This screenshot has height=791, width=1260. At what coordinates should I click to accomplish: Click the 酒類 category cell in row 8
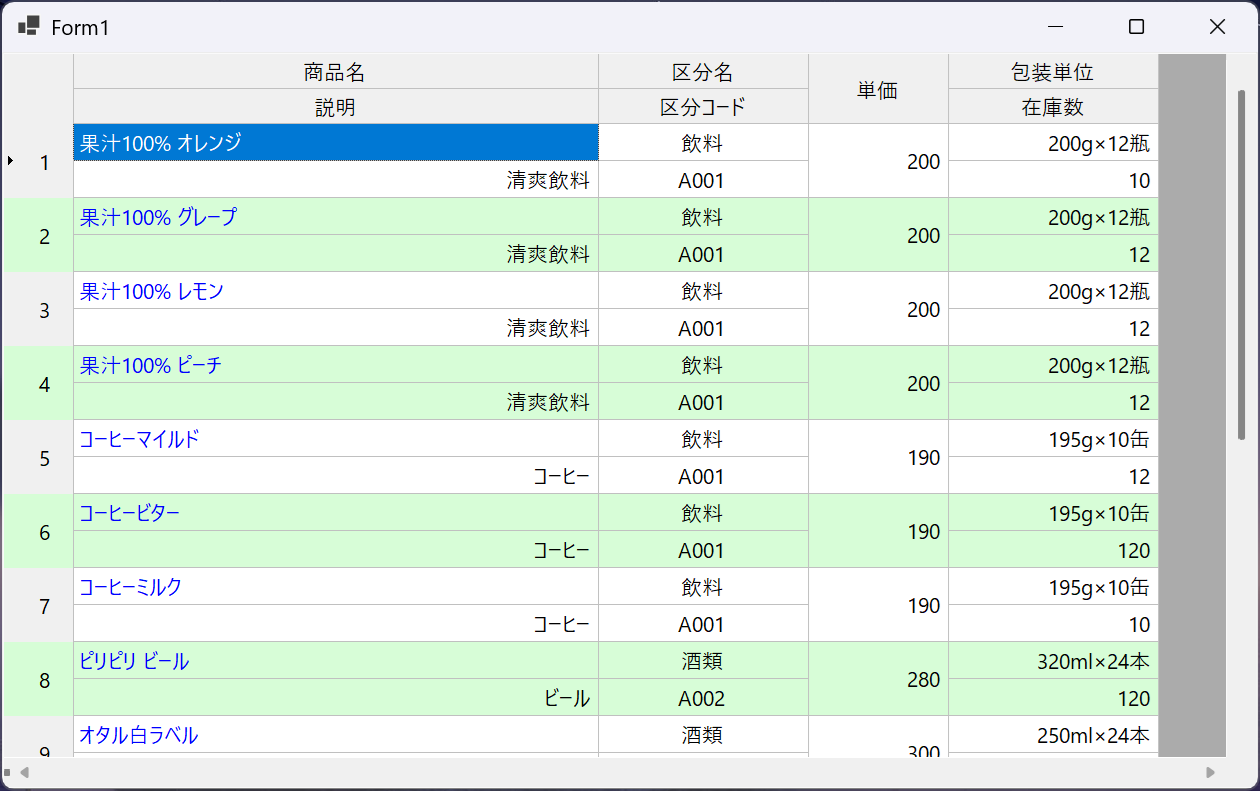point(703,660)
